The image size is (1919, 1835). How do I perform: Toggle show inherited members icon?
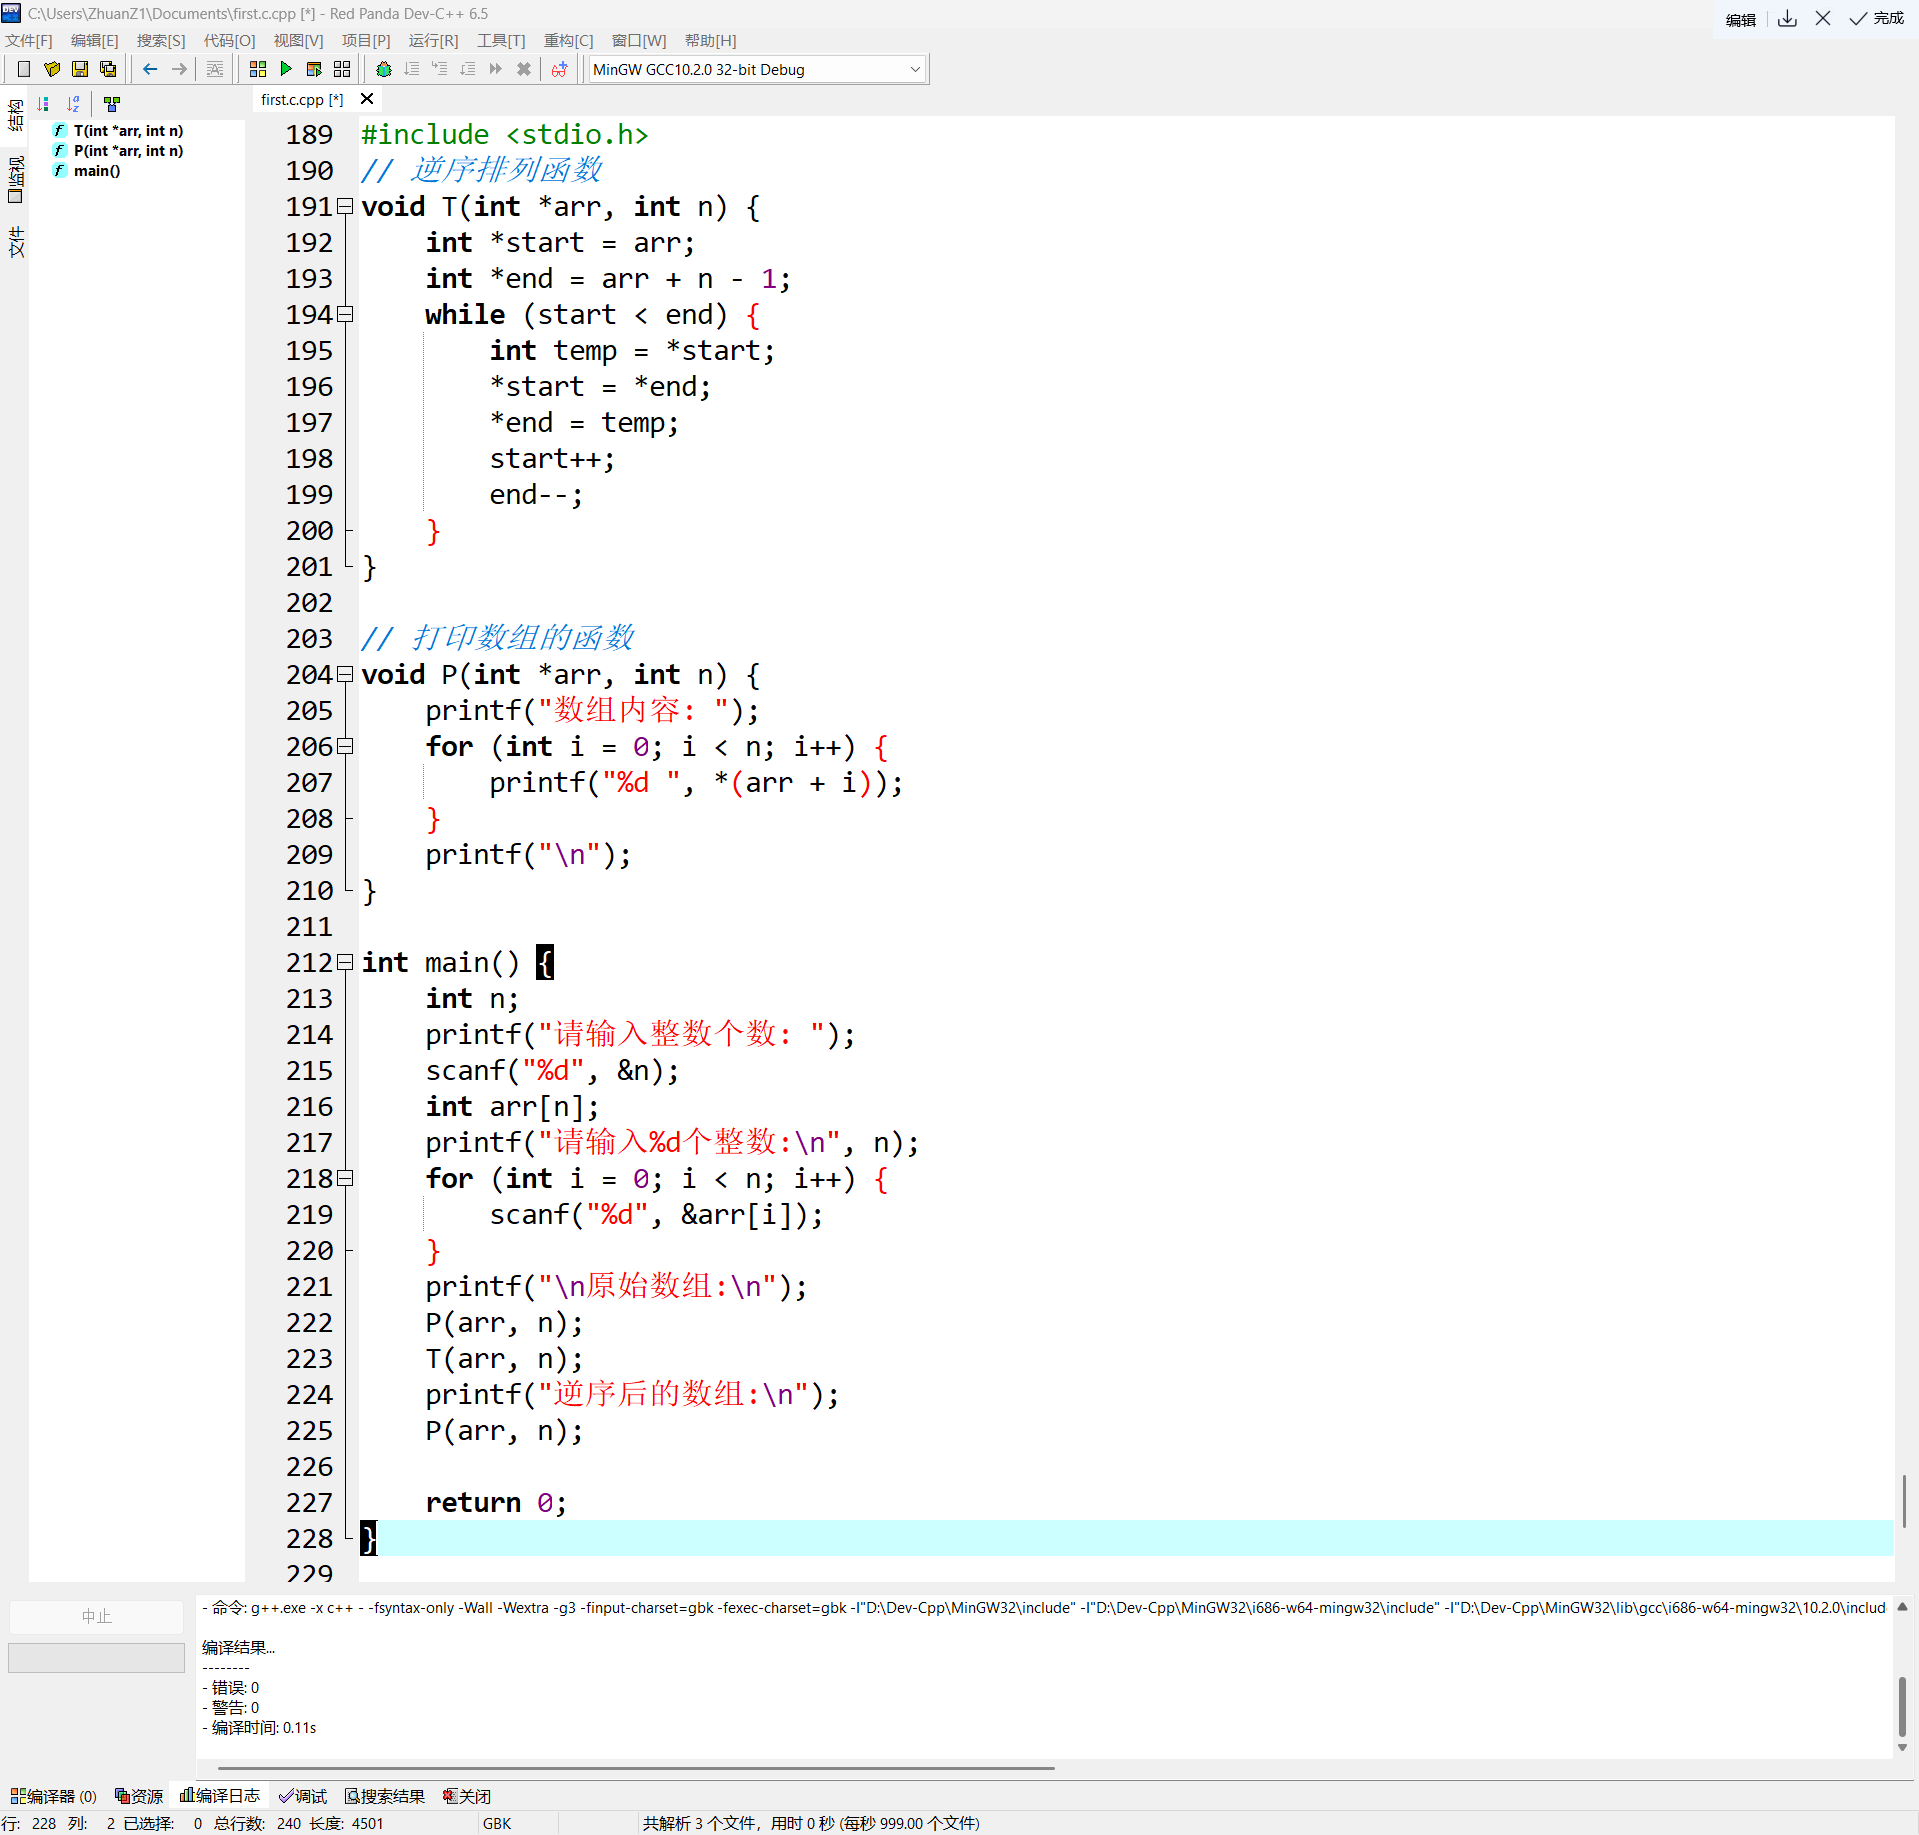[x=112, y=103]
